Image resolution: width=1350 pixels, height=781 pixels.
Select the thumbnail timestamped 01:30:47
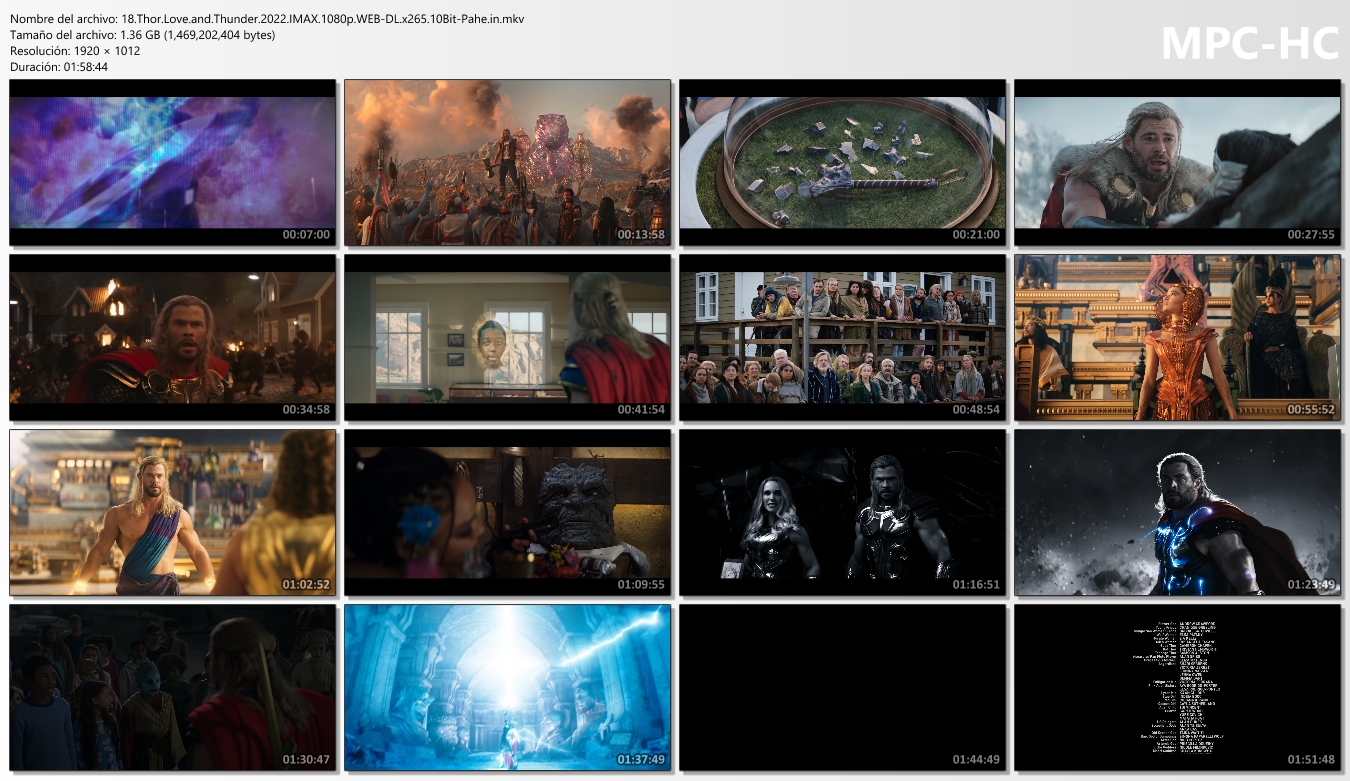pos(172,688)
